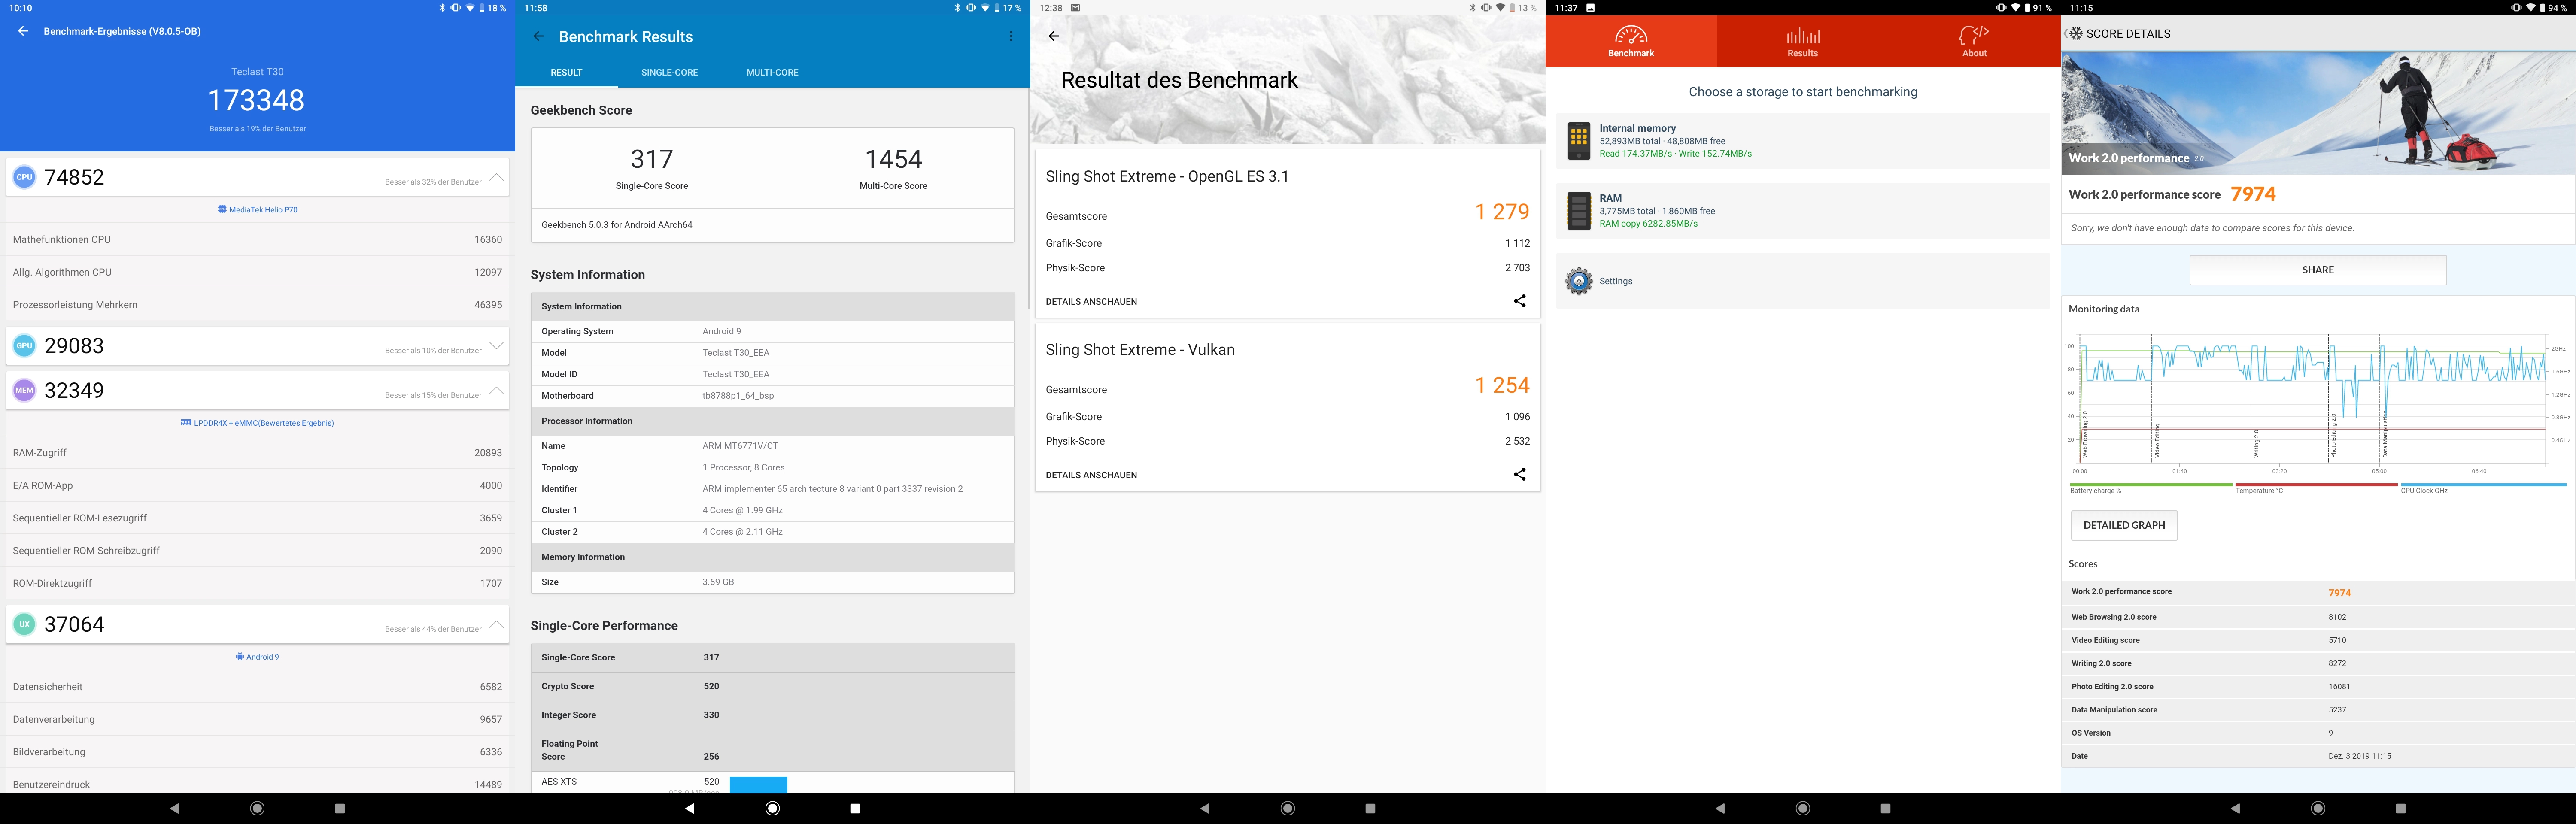Go back from Resultat des Benchmark screen
The height and width of the screenshot is (824, 2576).
click(x=1053, y=36)
